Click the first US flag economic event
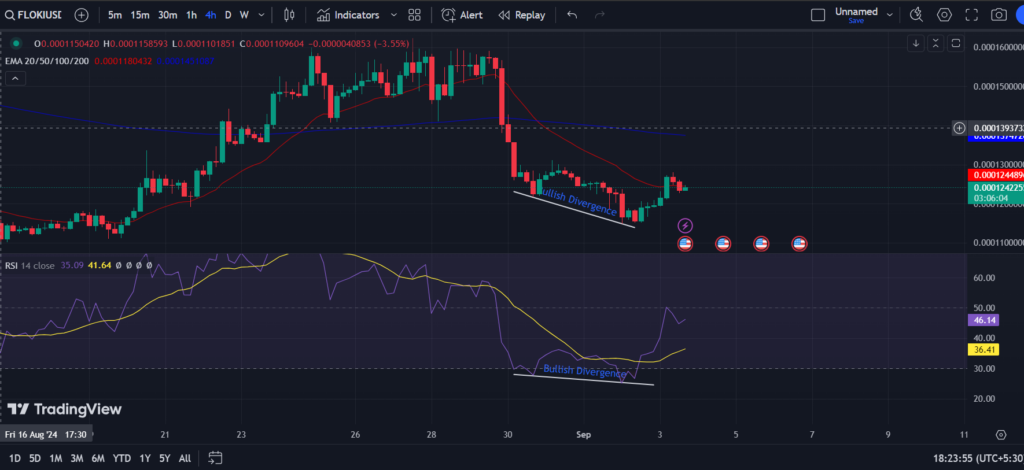The height and width of the screenshot is (470, 1024). tap(685, 244)
